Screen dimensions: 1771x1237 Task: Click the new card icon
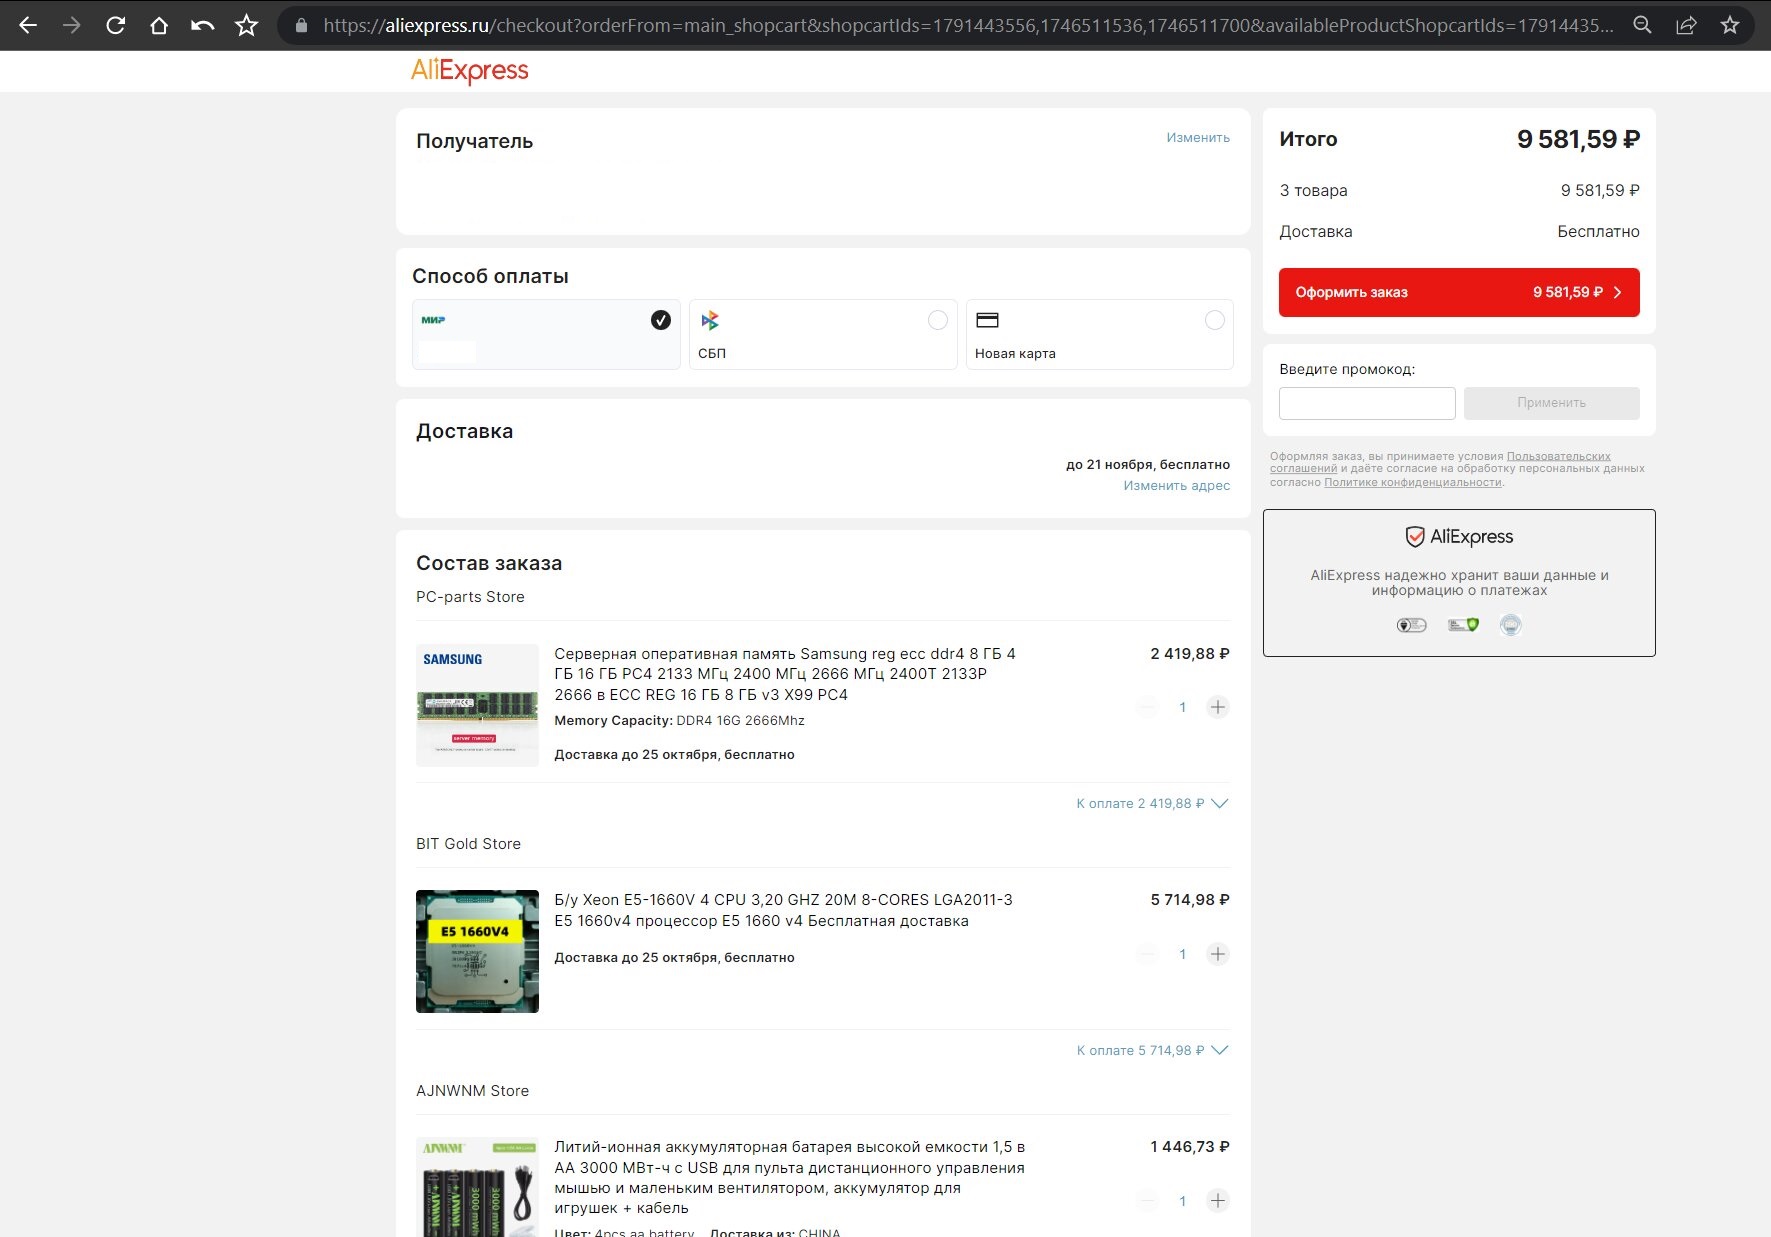coord(987,320)
